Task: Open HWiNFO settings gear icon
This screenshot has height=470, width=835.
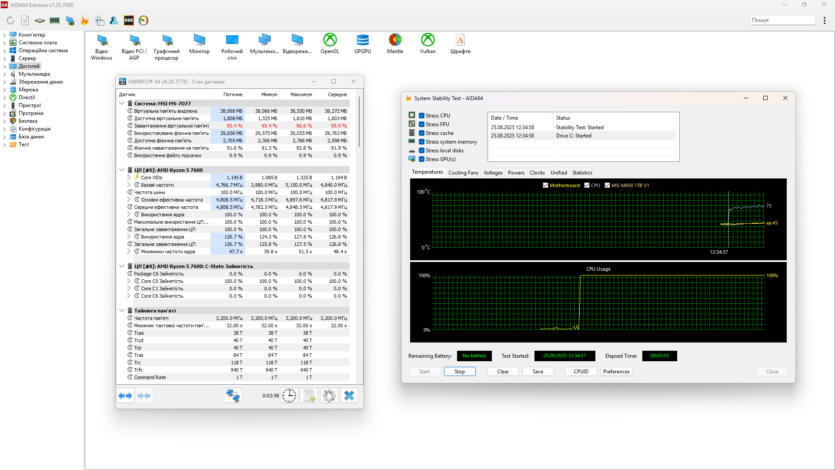Action: [329, 395]
